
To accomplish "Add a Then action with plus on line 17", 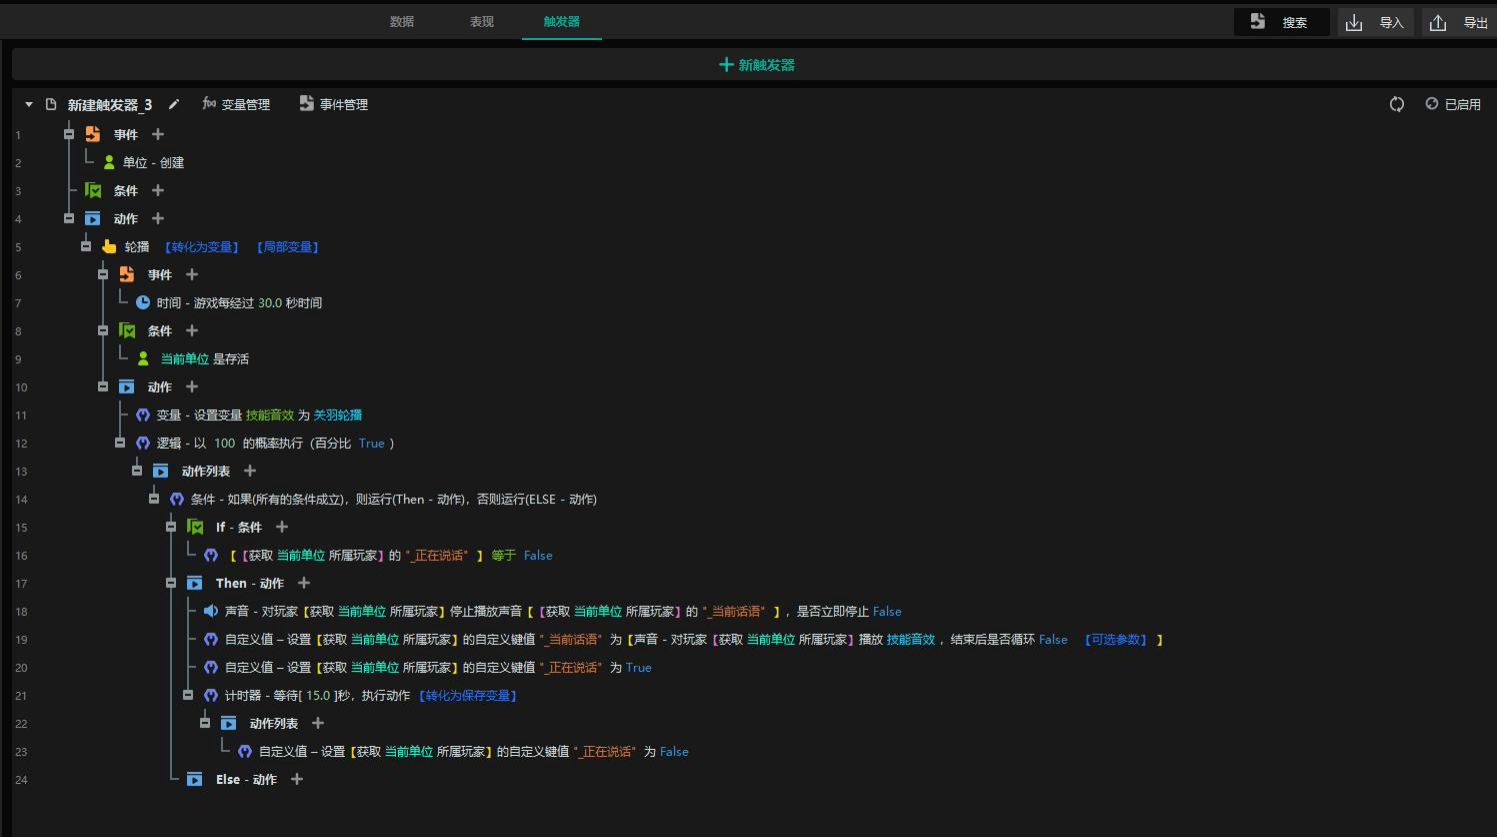I will tap(304, 582).
